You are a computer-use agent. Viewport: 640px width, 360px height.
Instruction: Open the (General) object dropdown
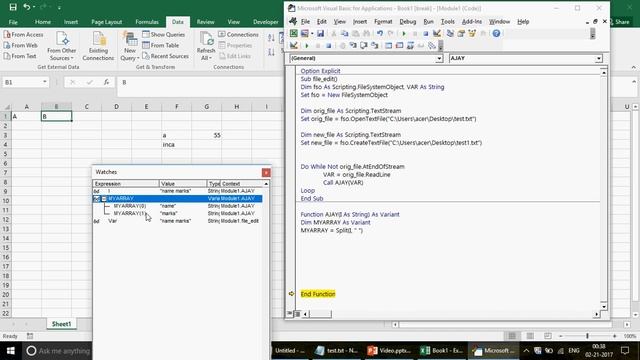point(439,58)
